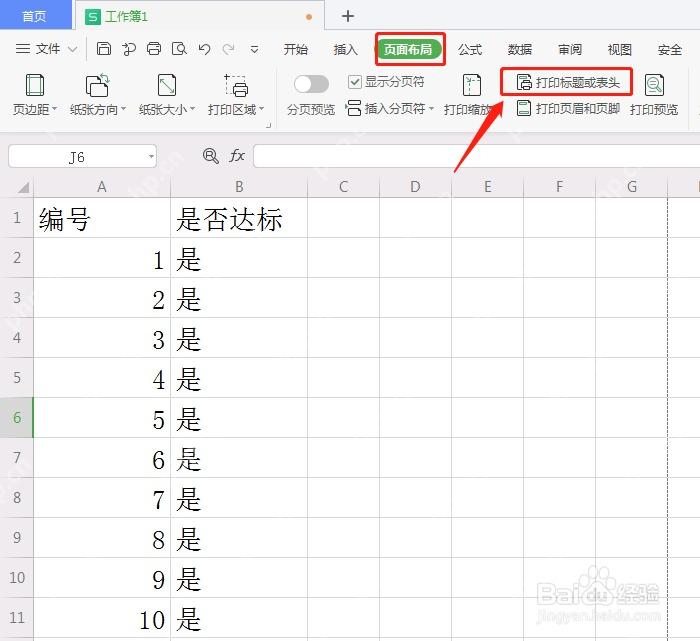Switch to the 审阅 ribbon tab
This screenshot has height=641, width=700.
(x=570, y=49)
